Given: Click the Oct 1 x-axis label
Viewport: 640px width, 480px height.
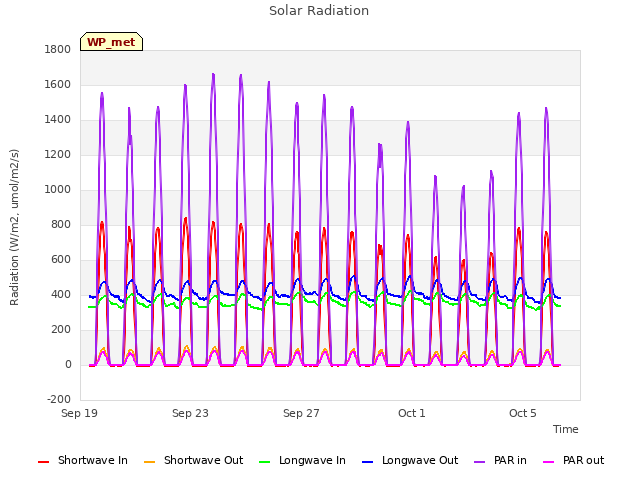Looking at the screenshot, I should [x=412, y=413].
